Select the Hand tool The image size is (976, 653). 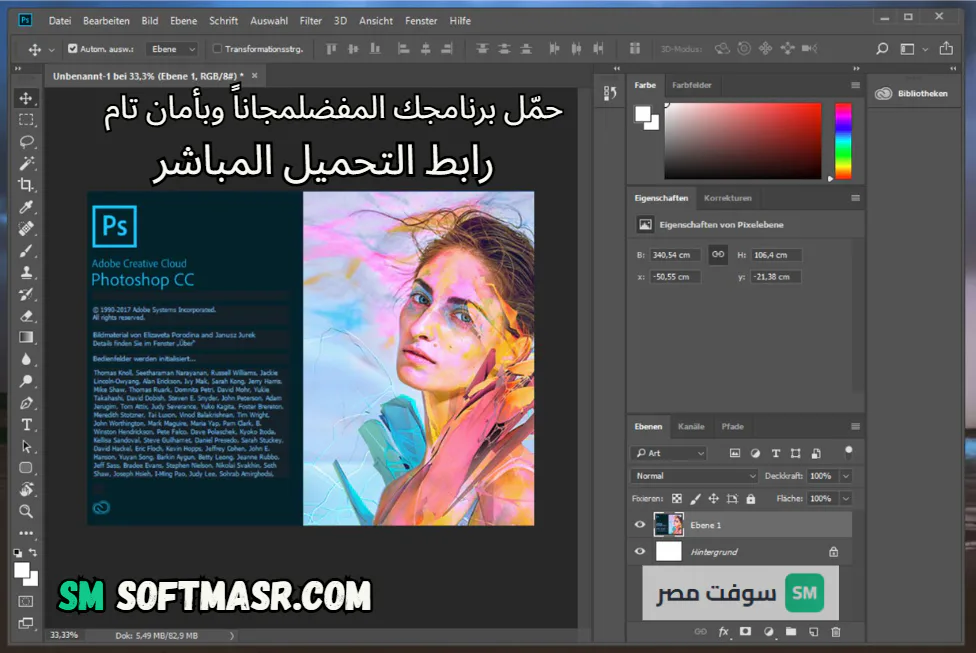(x=26, y=489)
